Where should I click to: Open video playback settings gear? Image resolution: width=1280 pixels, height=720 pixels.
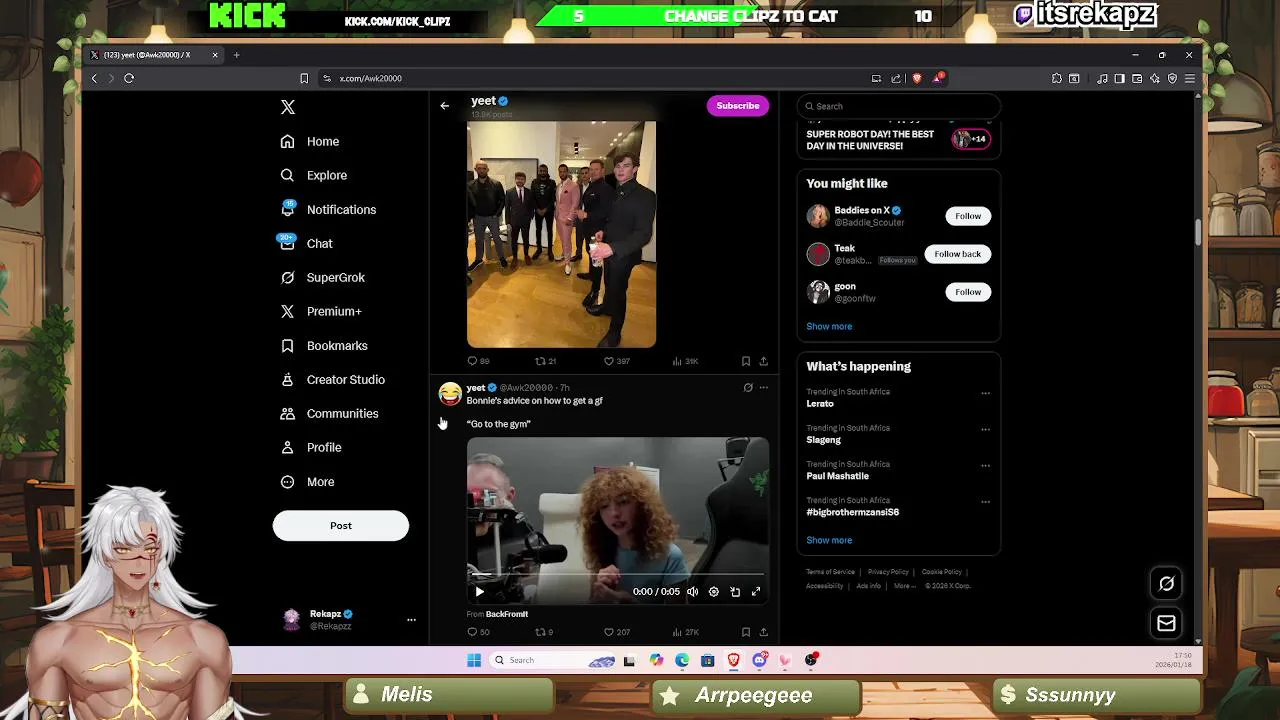pos(714,592)
